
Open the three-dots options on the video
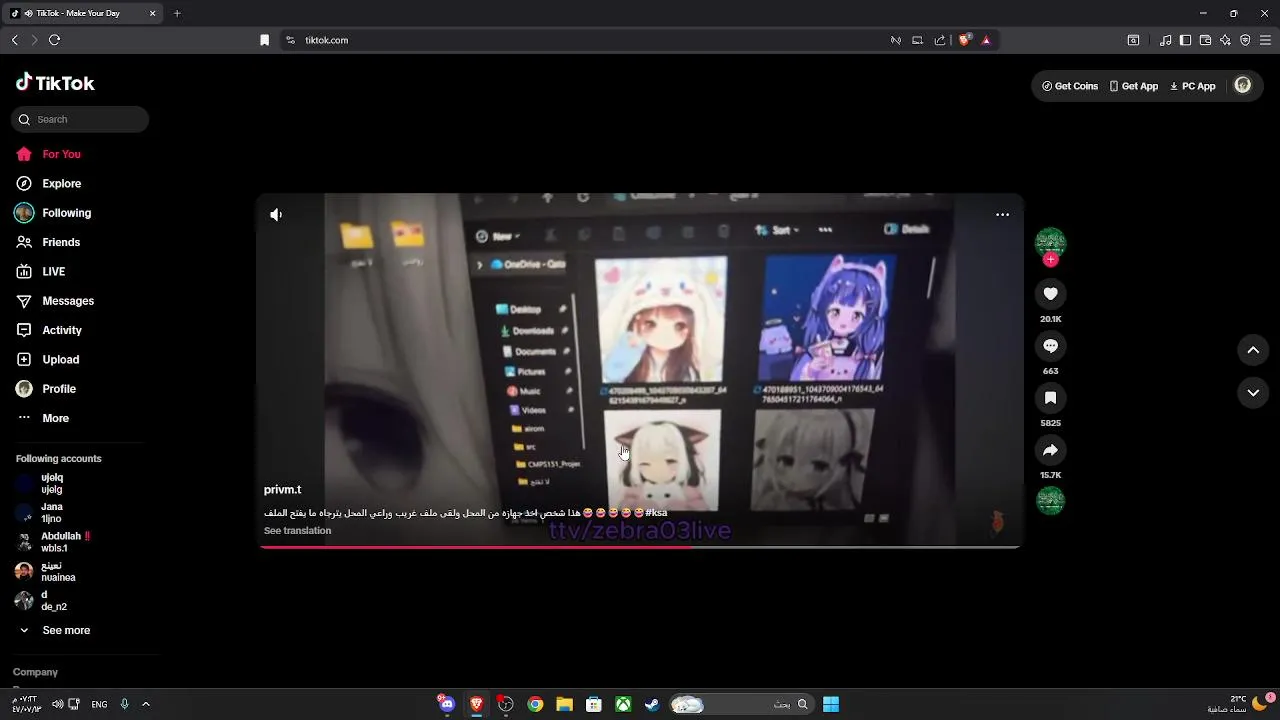pyautogui.click(x=1002, y=215)
